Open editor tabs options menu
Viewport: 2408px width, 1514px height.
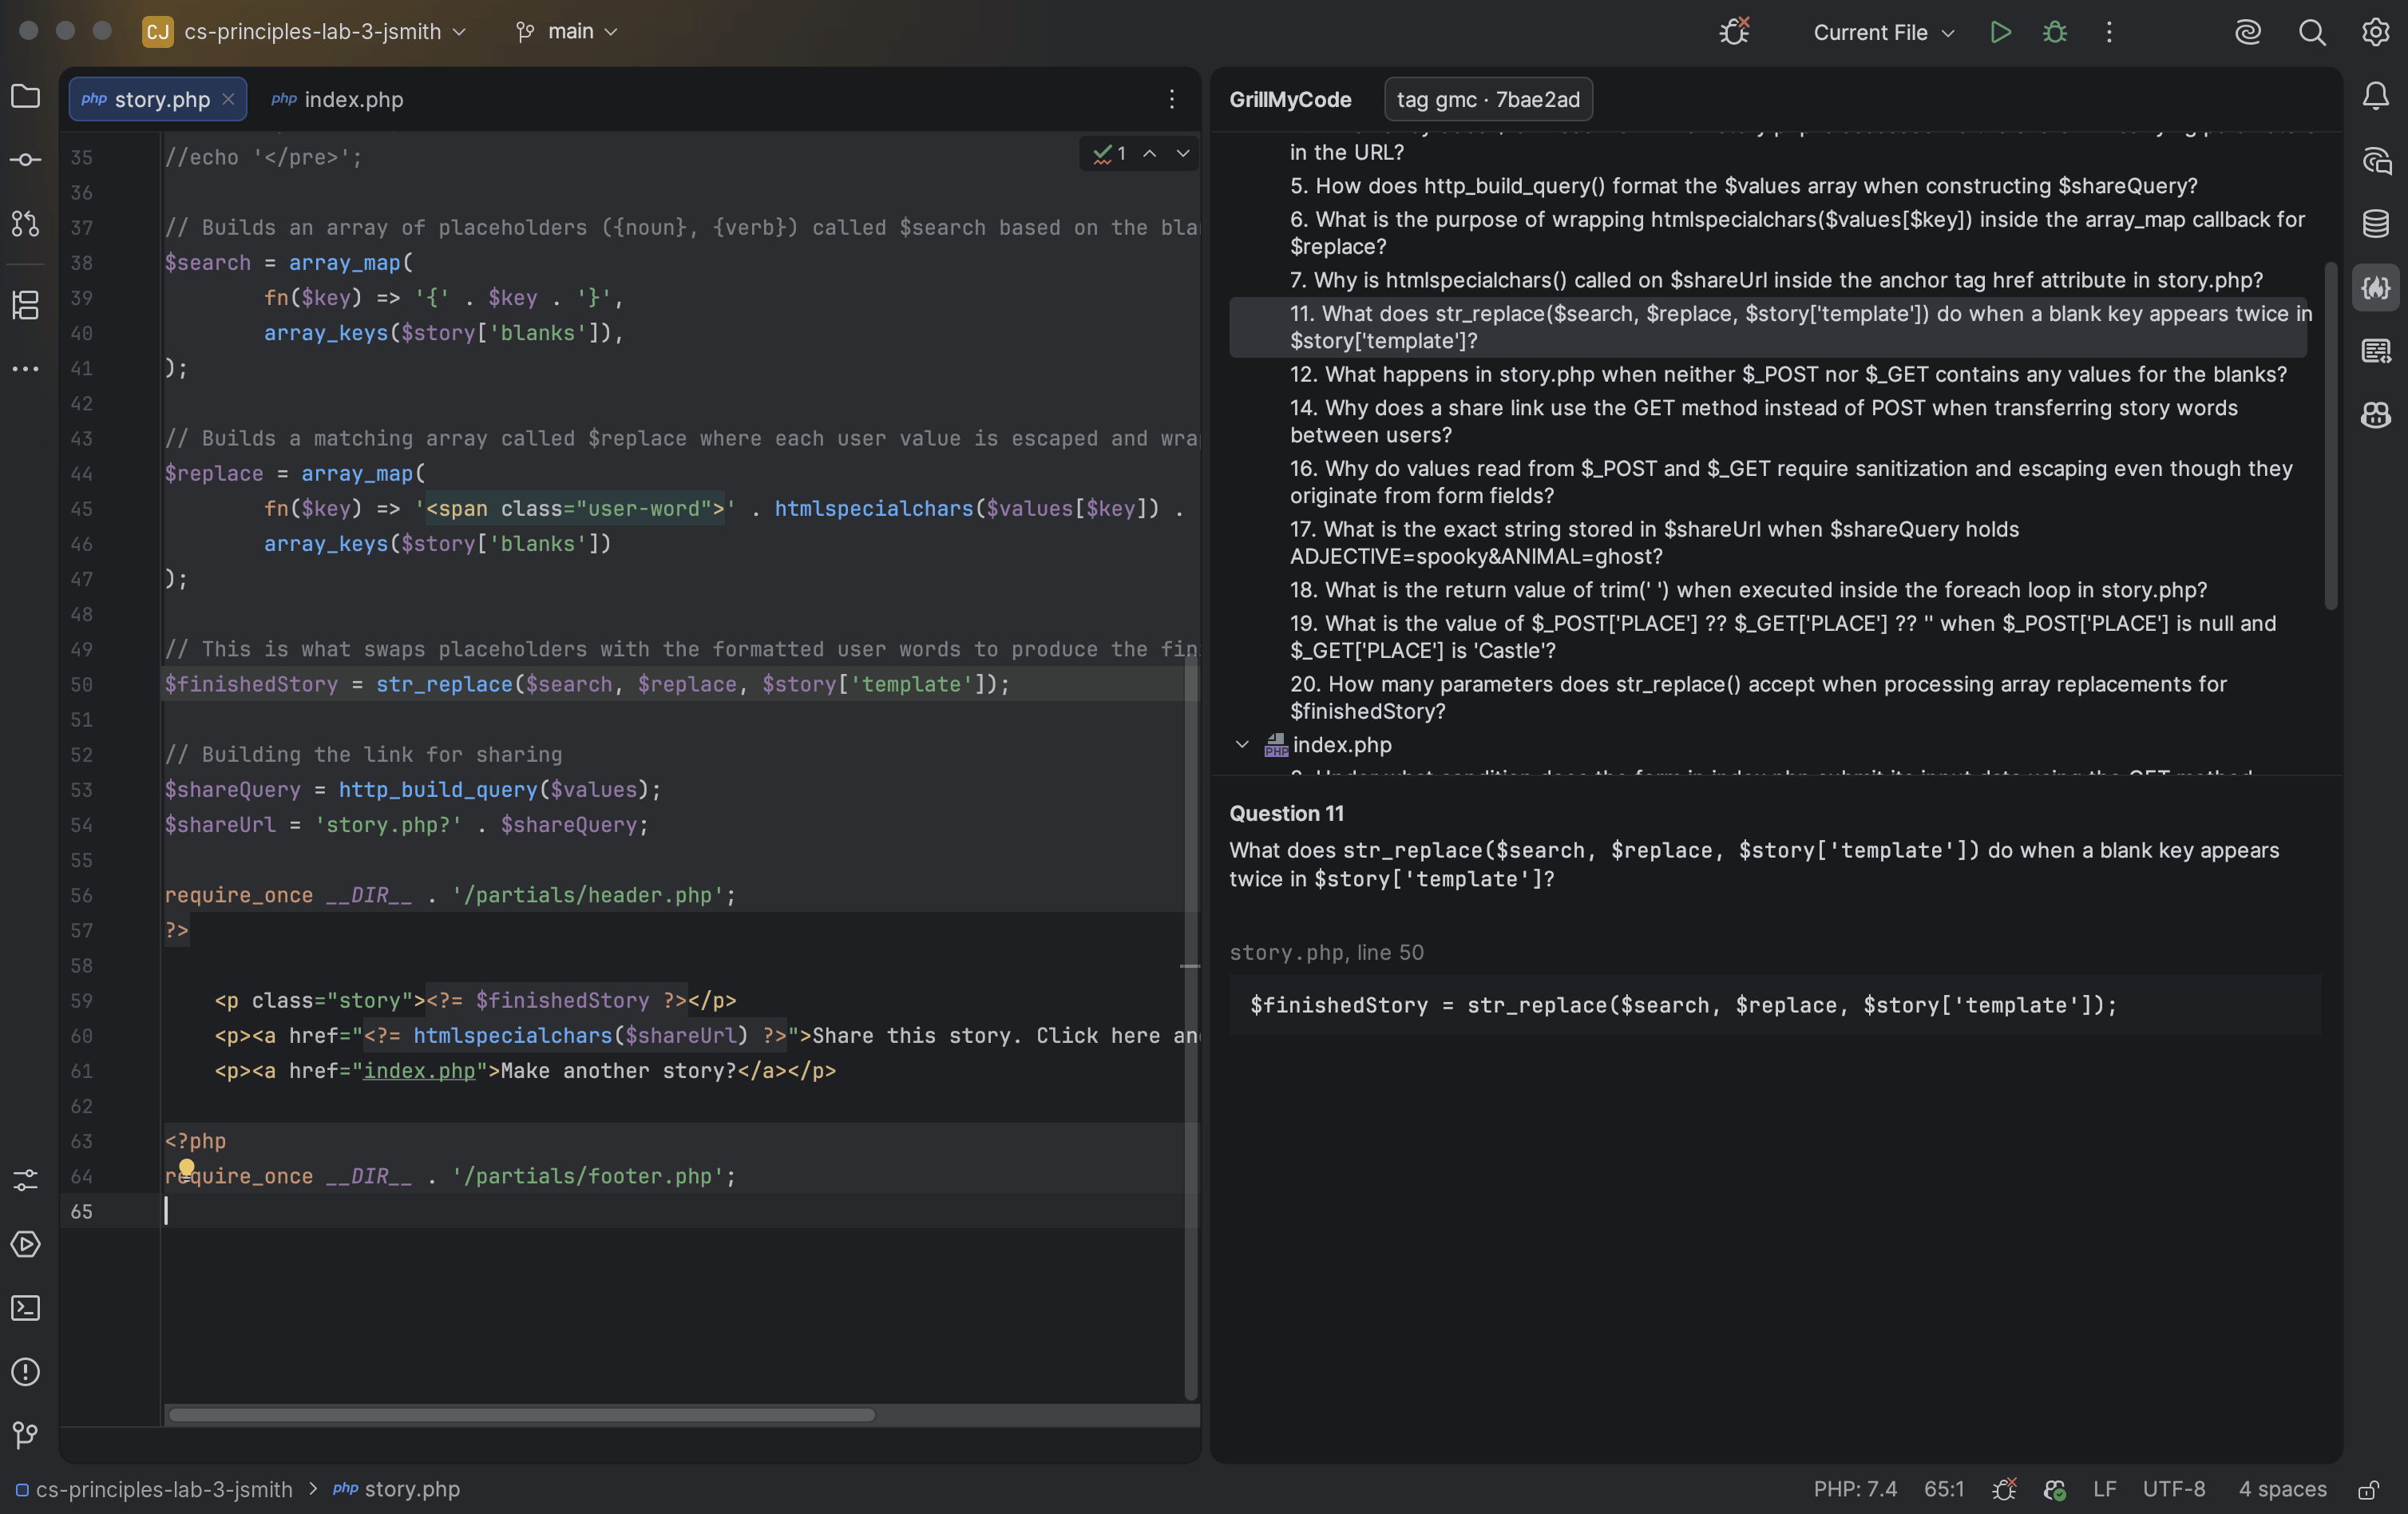point(1171,99)
